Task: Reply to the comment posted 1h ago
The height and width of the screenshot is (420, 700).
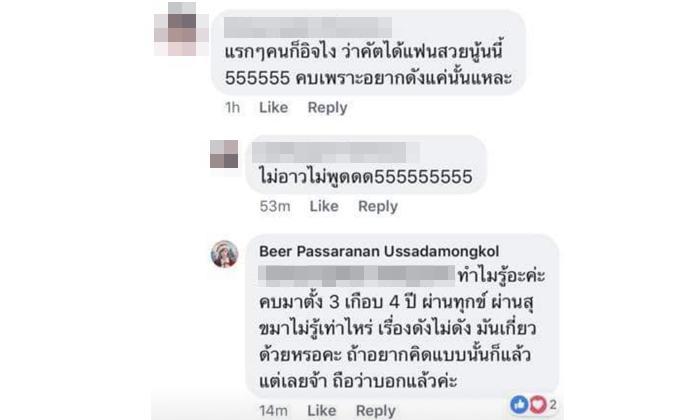Action: tap(327, 108)
